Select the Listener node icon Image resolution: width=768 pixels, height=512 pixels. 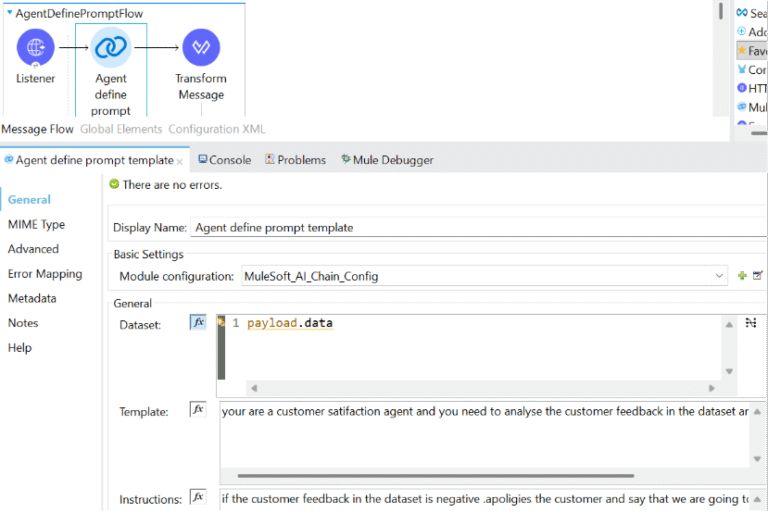35,47
